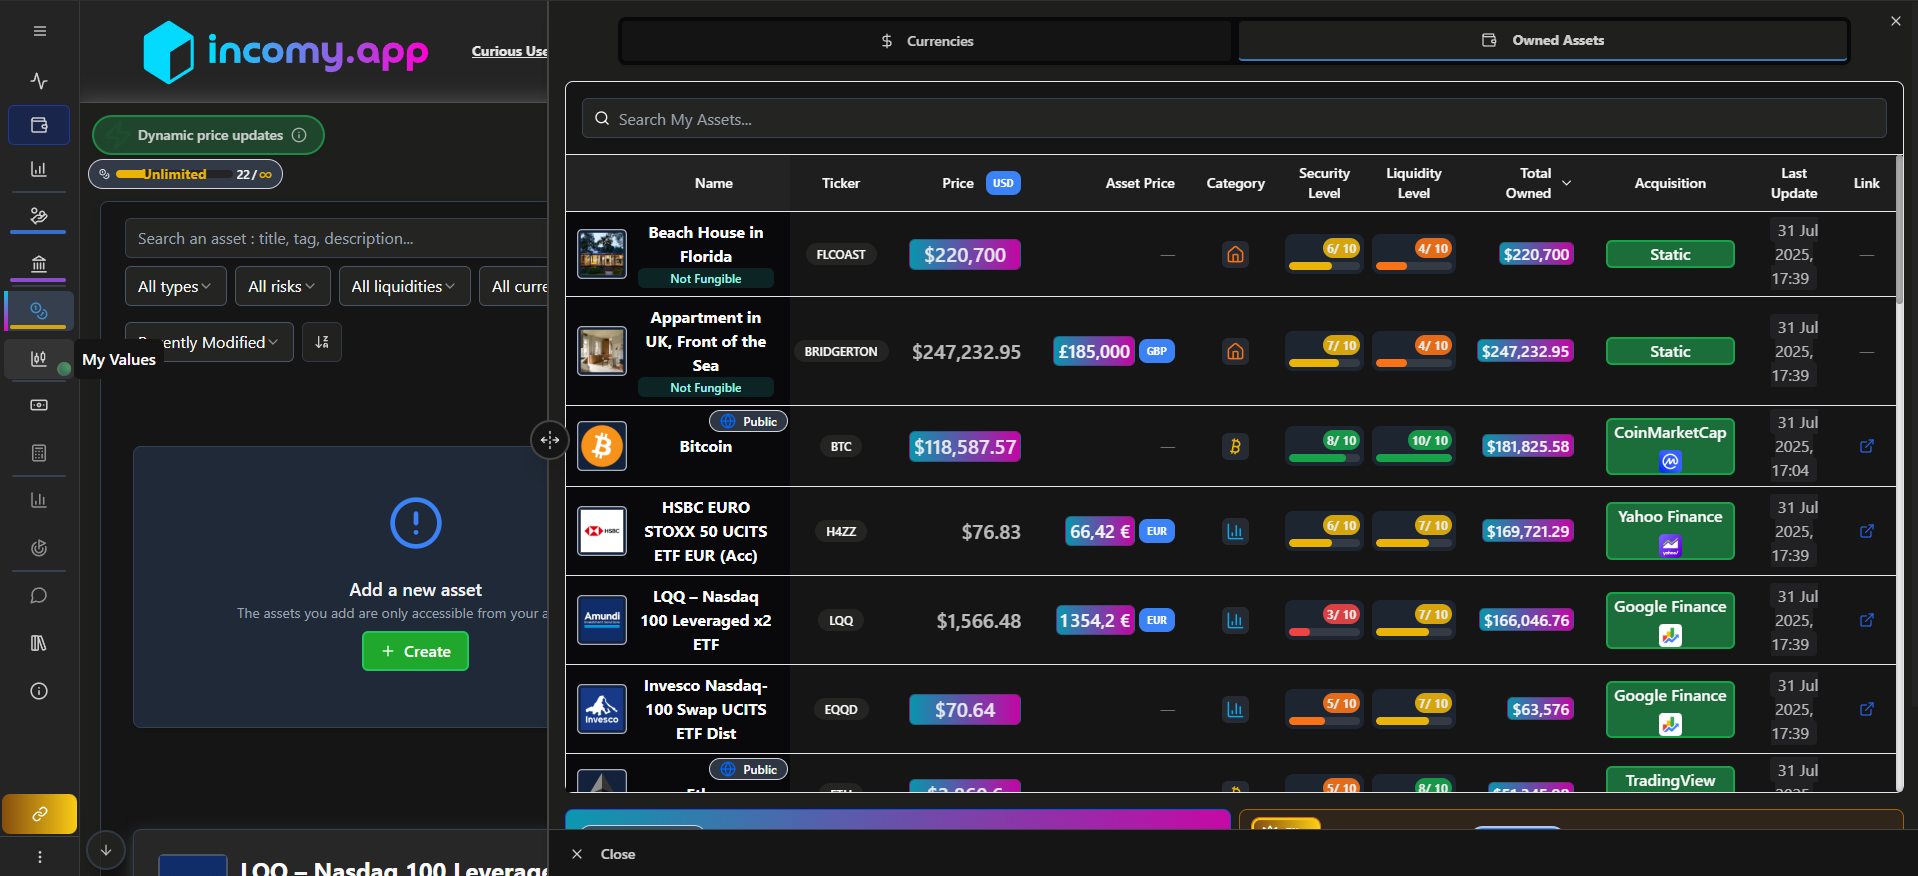Open the Recently Modified sort dropdown

[209, 342]
